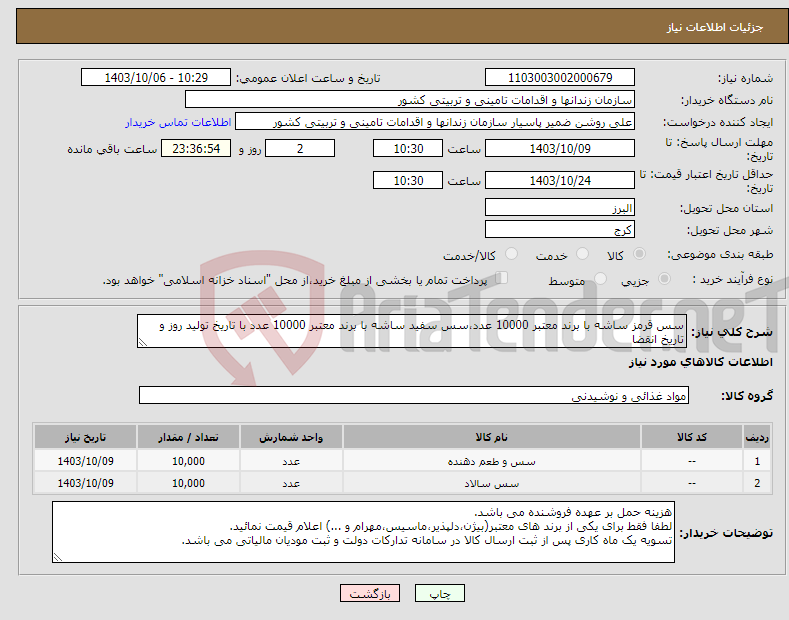This screenshot has width=789, height=620.
Task: Open the اطلاعات تماس خریدار link
Action: [178, 122]
